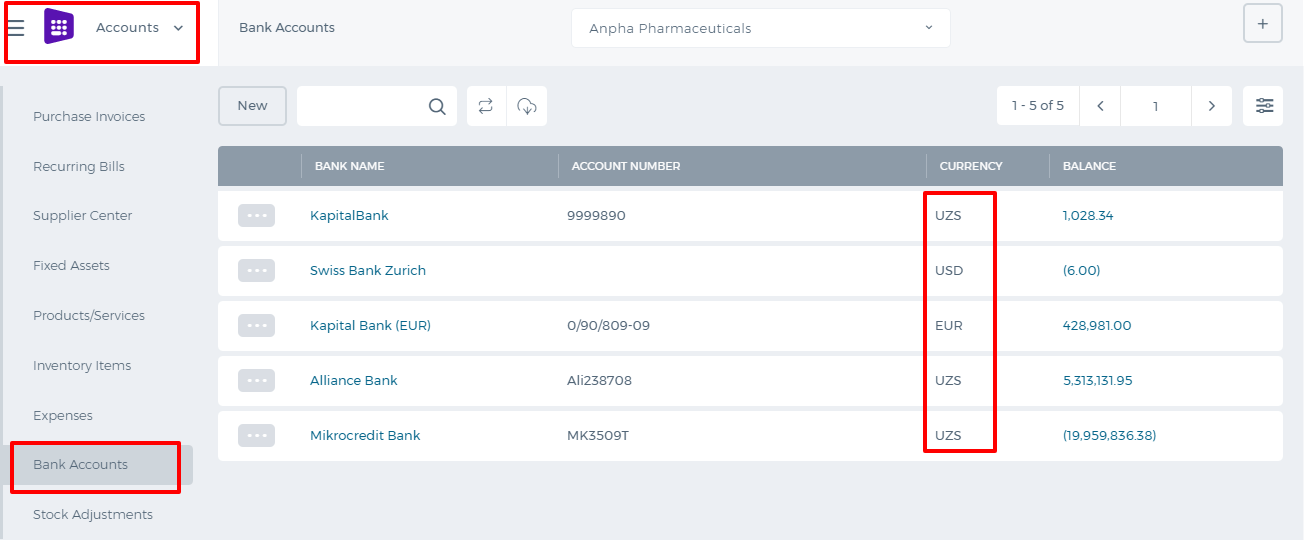Click the refresh arrows icon
The width and height of the screenshot is (1304, 540).
[x=486, y=106]
